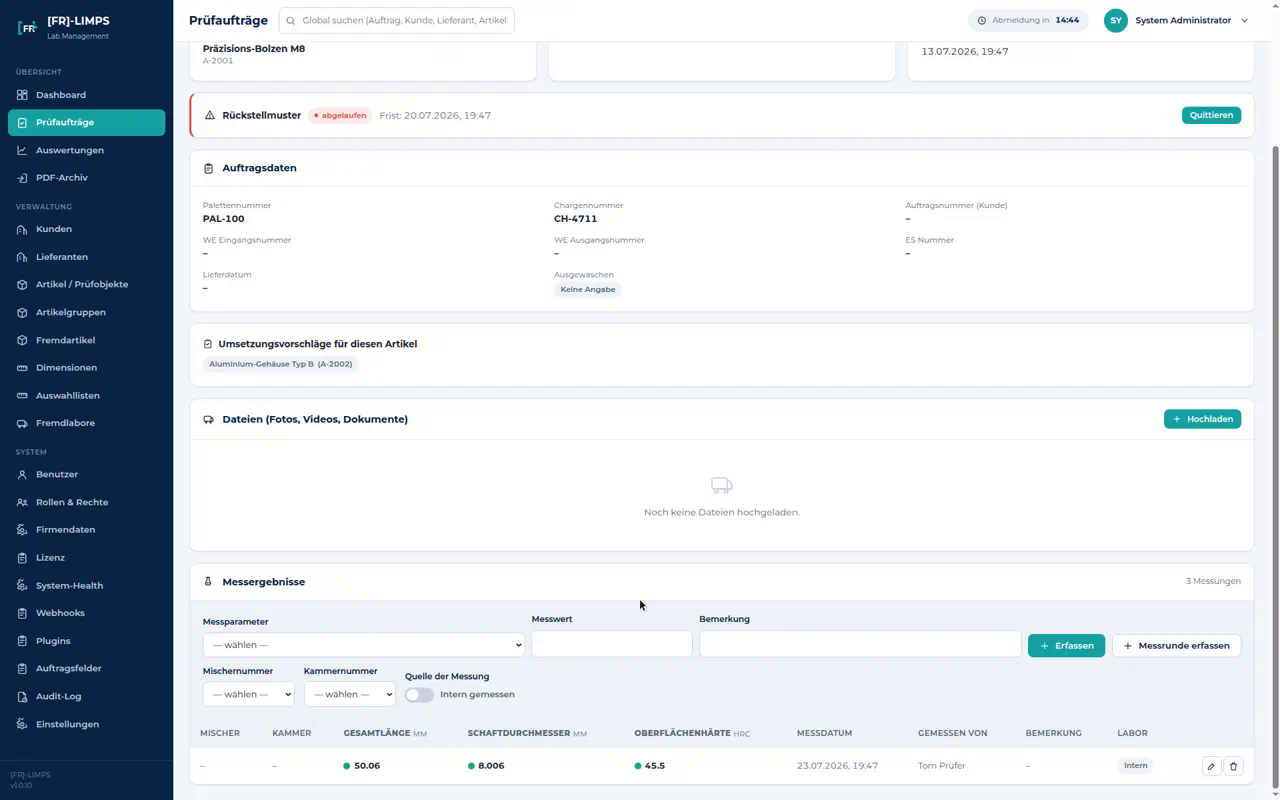Click the Lieferanten sidebar icon
Screen dimensions: 1280x800
(22, 257)
